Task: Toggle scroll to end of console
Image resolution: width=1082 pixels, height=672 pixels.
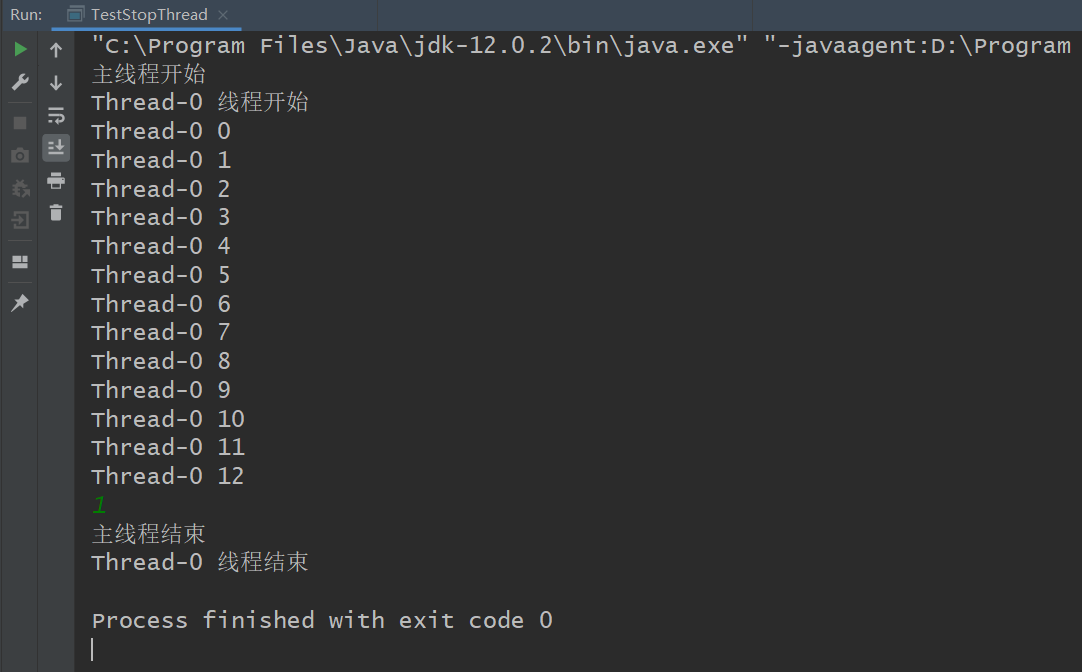Action: click(56, 148)
